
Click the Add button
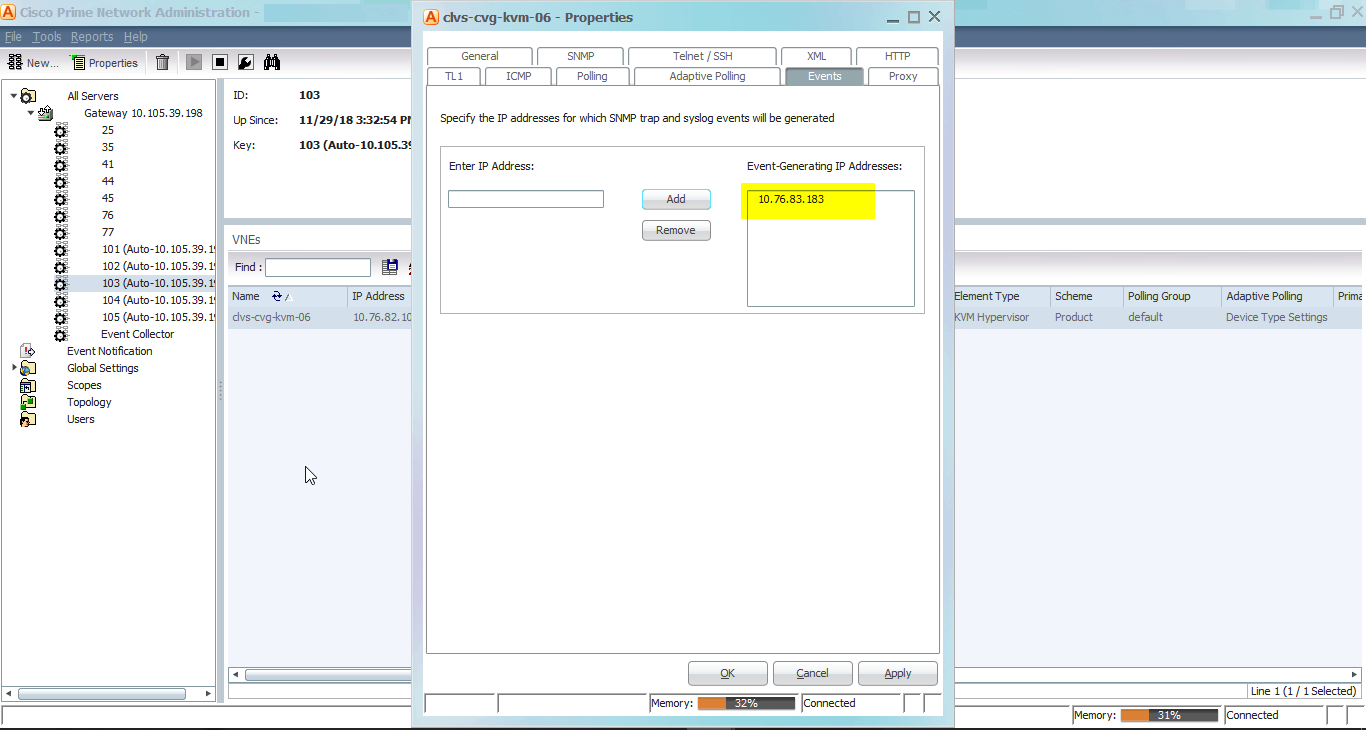coord(676,198)
